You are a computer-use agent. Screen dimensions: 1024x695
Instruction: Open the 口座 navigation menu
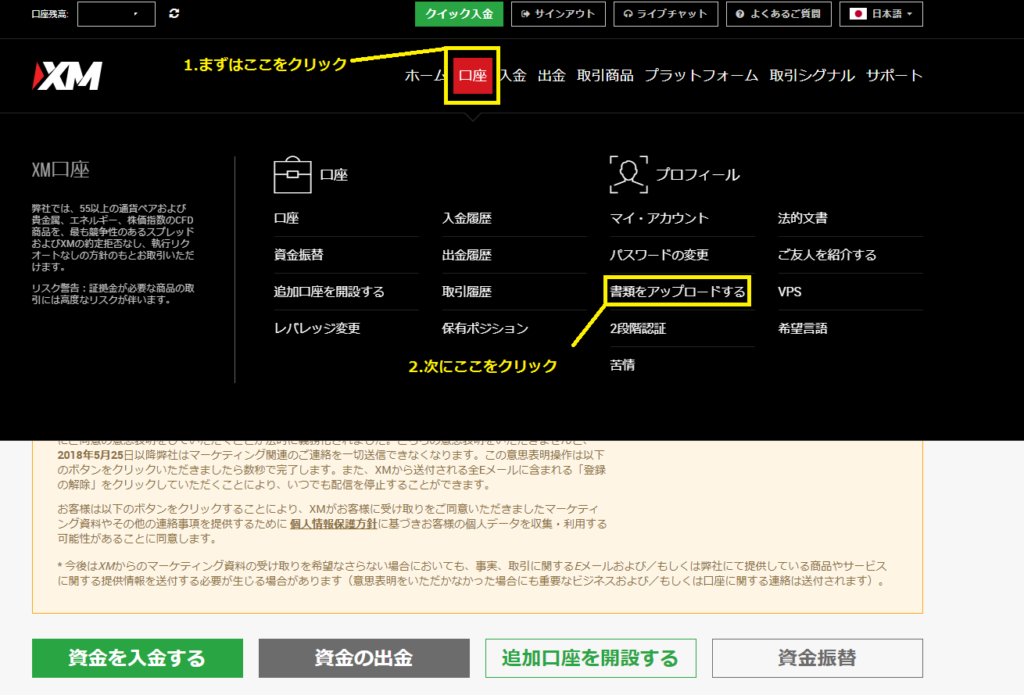472,75
